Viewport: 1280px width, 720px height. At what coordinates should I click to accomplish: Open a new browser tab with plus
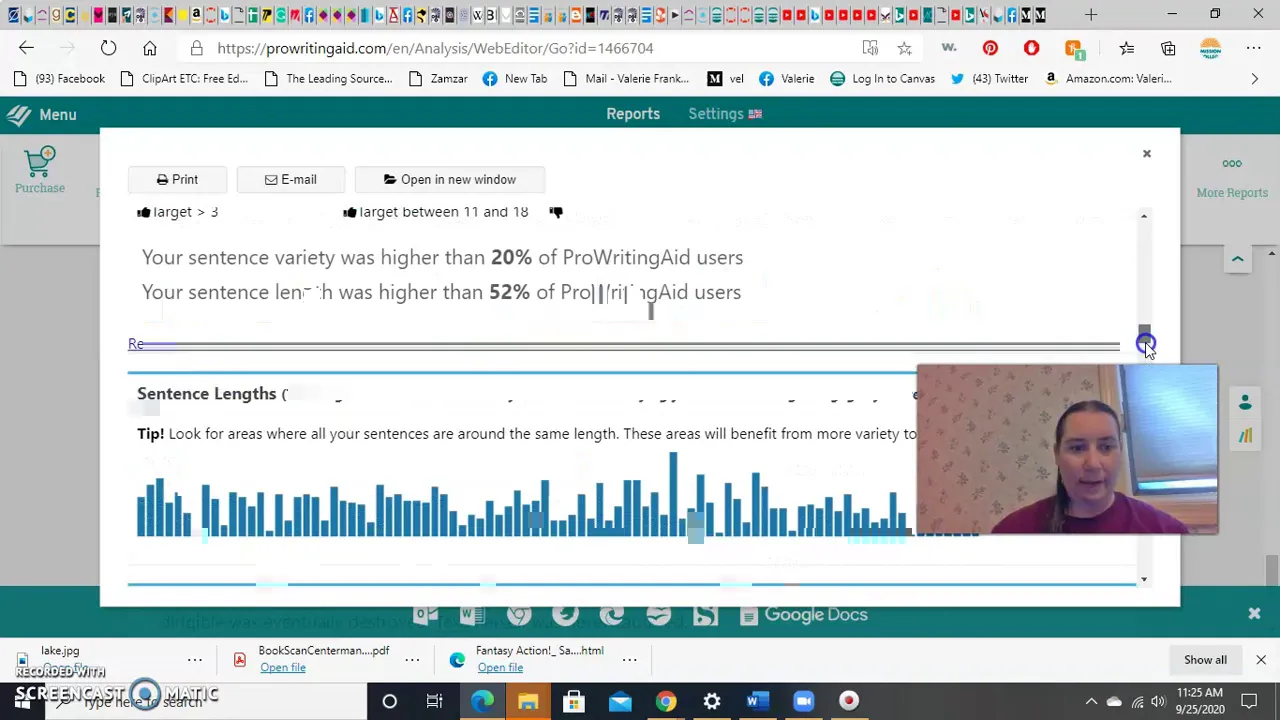tap(1091, 15)
